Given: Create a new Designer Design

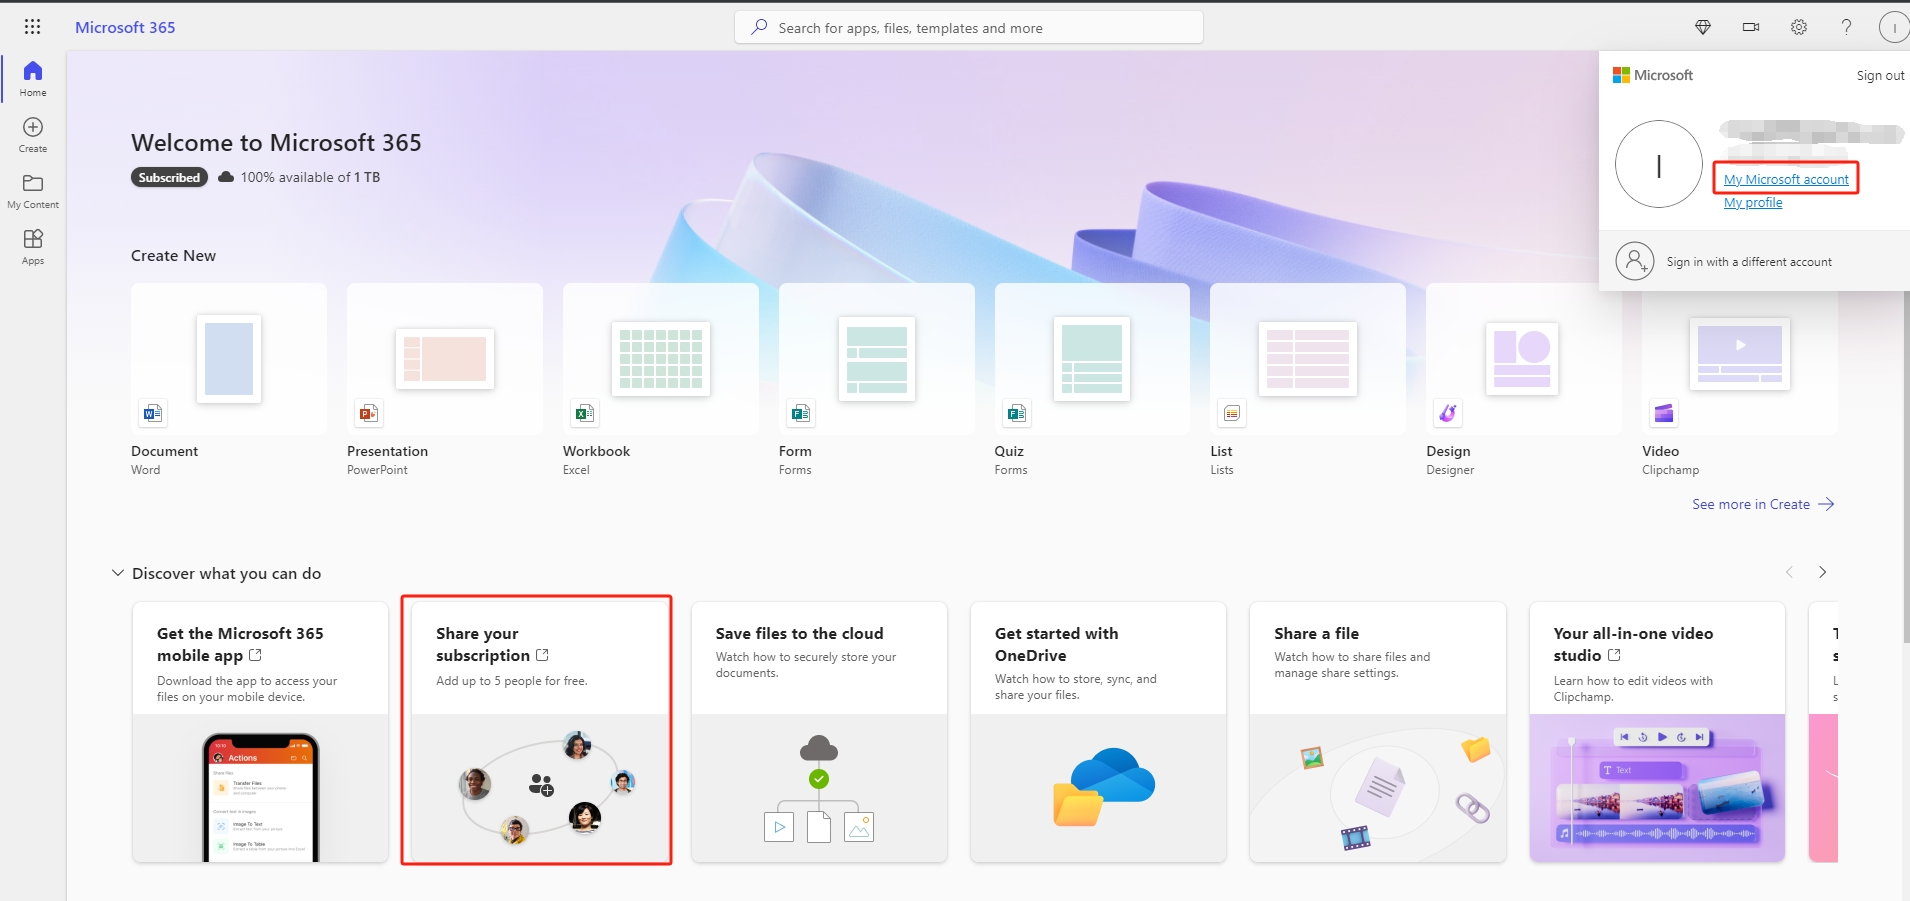Looking at the screenshot, I should [1524, 380].
